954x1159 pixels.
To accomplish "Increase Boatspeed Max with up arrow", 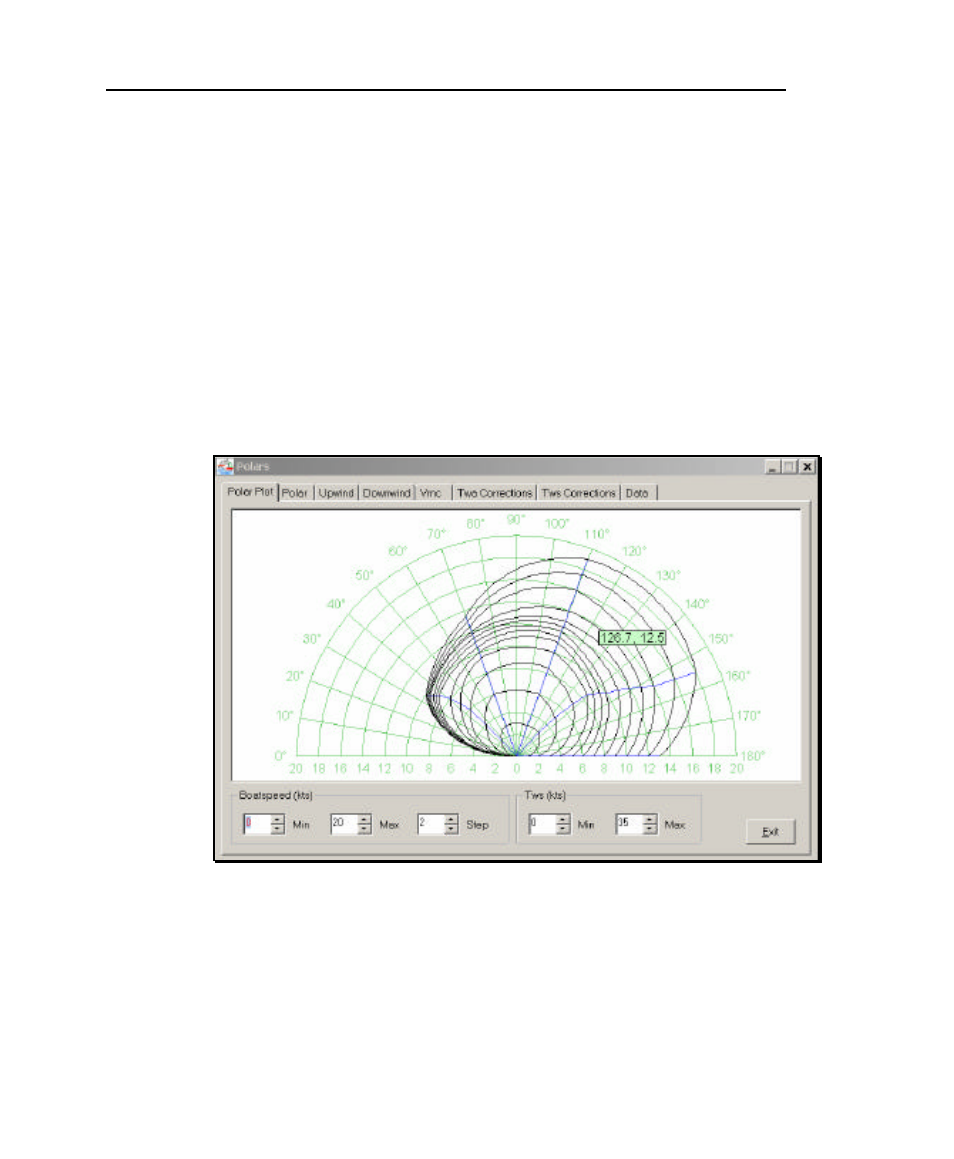I will click(x=364, y=819).
